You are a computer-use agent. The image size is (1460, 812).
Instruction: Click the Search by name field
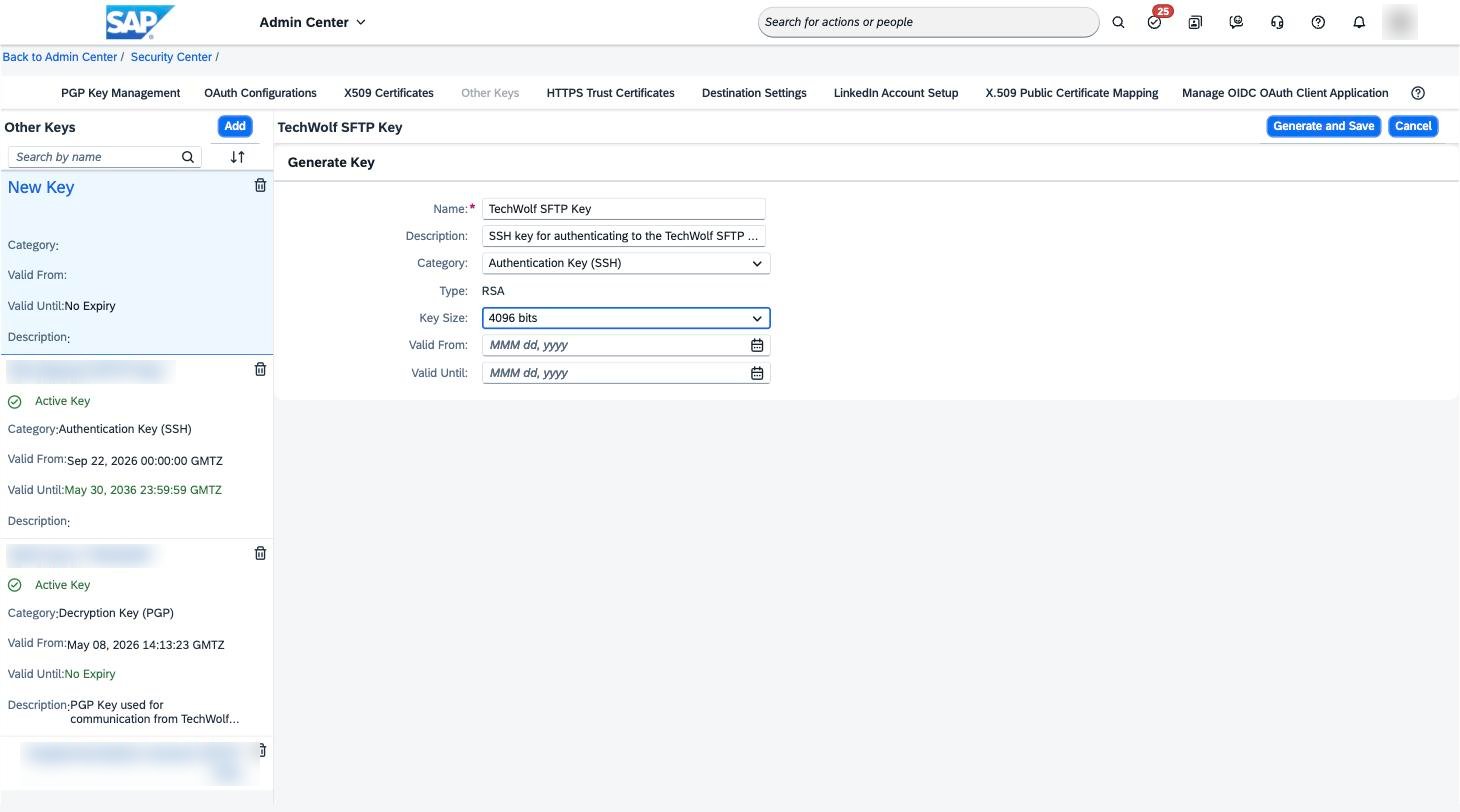(104, 157)
